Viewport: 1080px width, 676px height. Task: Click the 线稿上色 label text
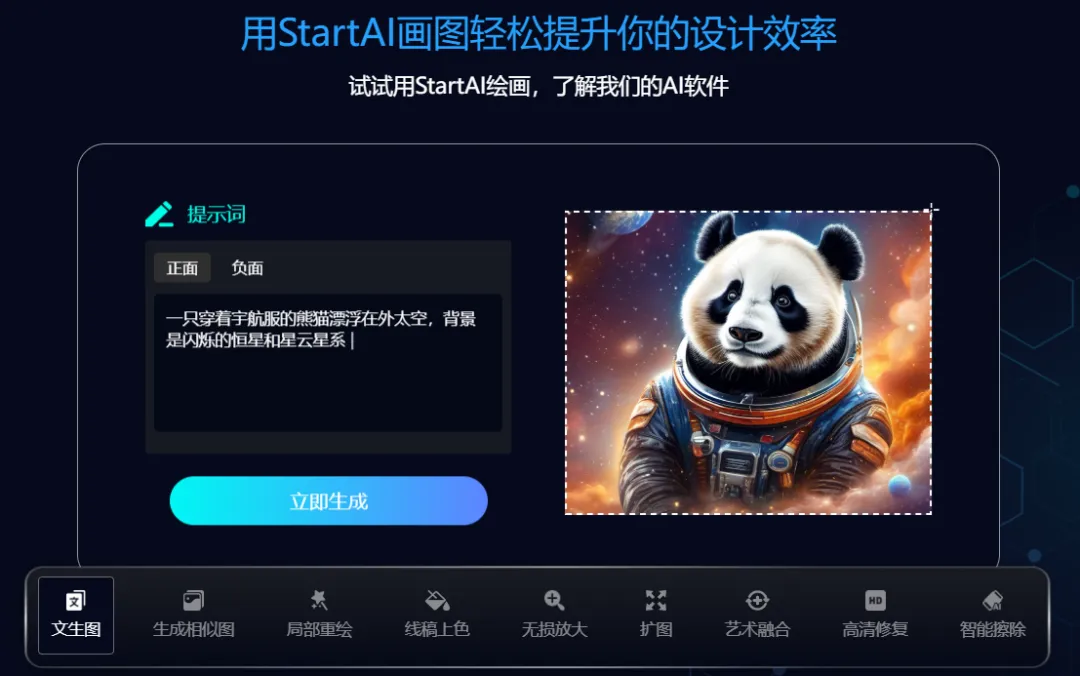tap(437, 629)
